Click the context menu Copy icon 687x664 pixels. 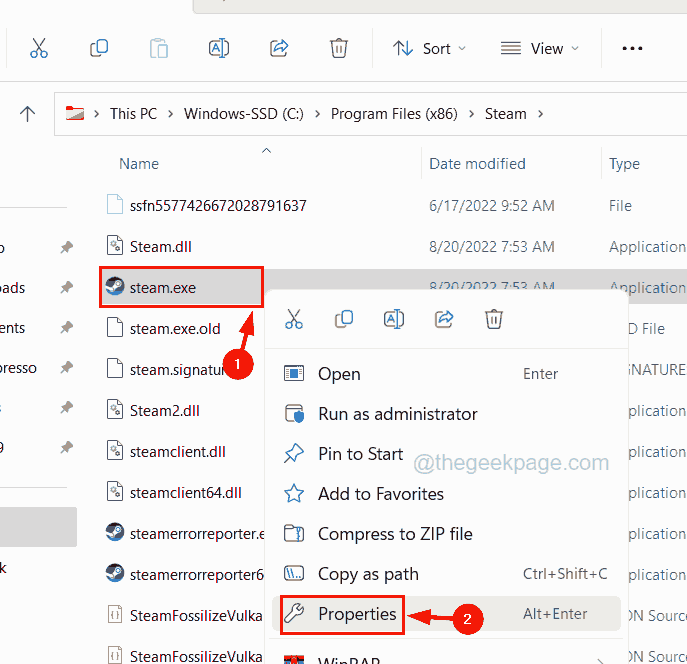(x=344, y=319)
